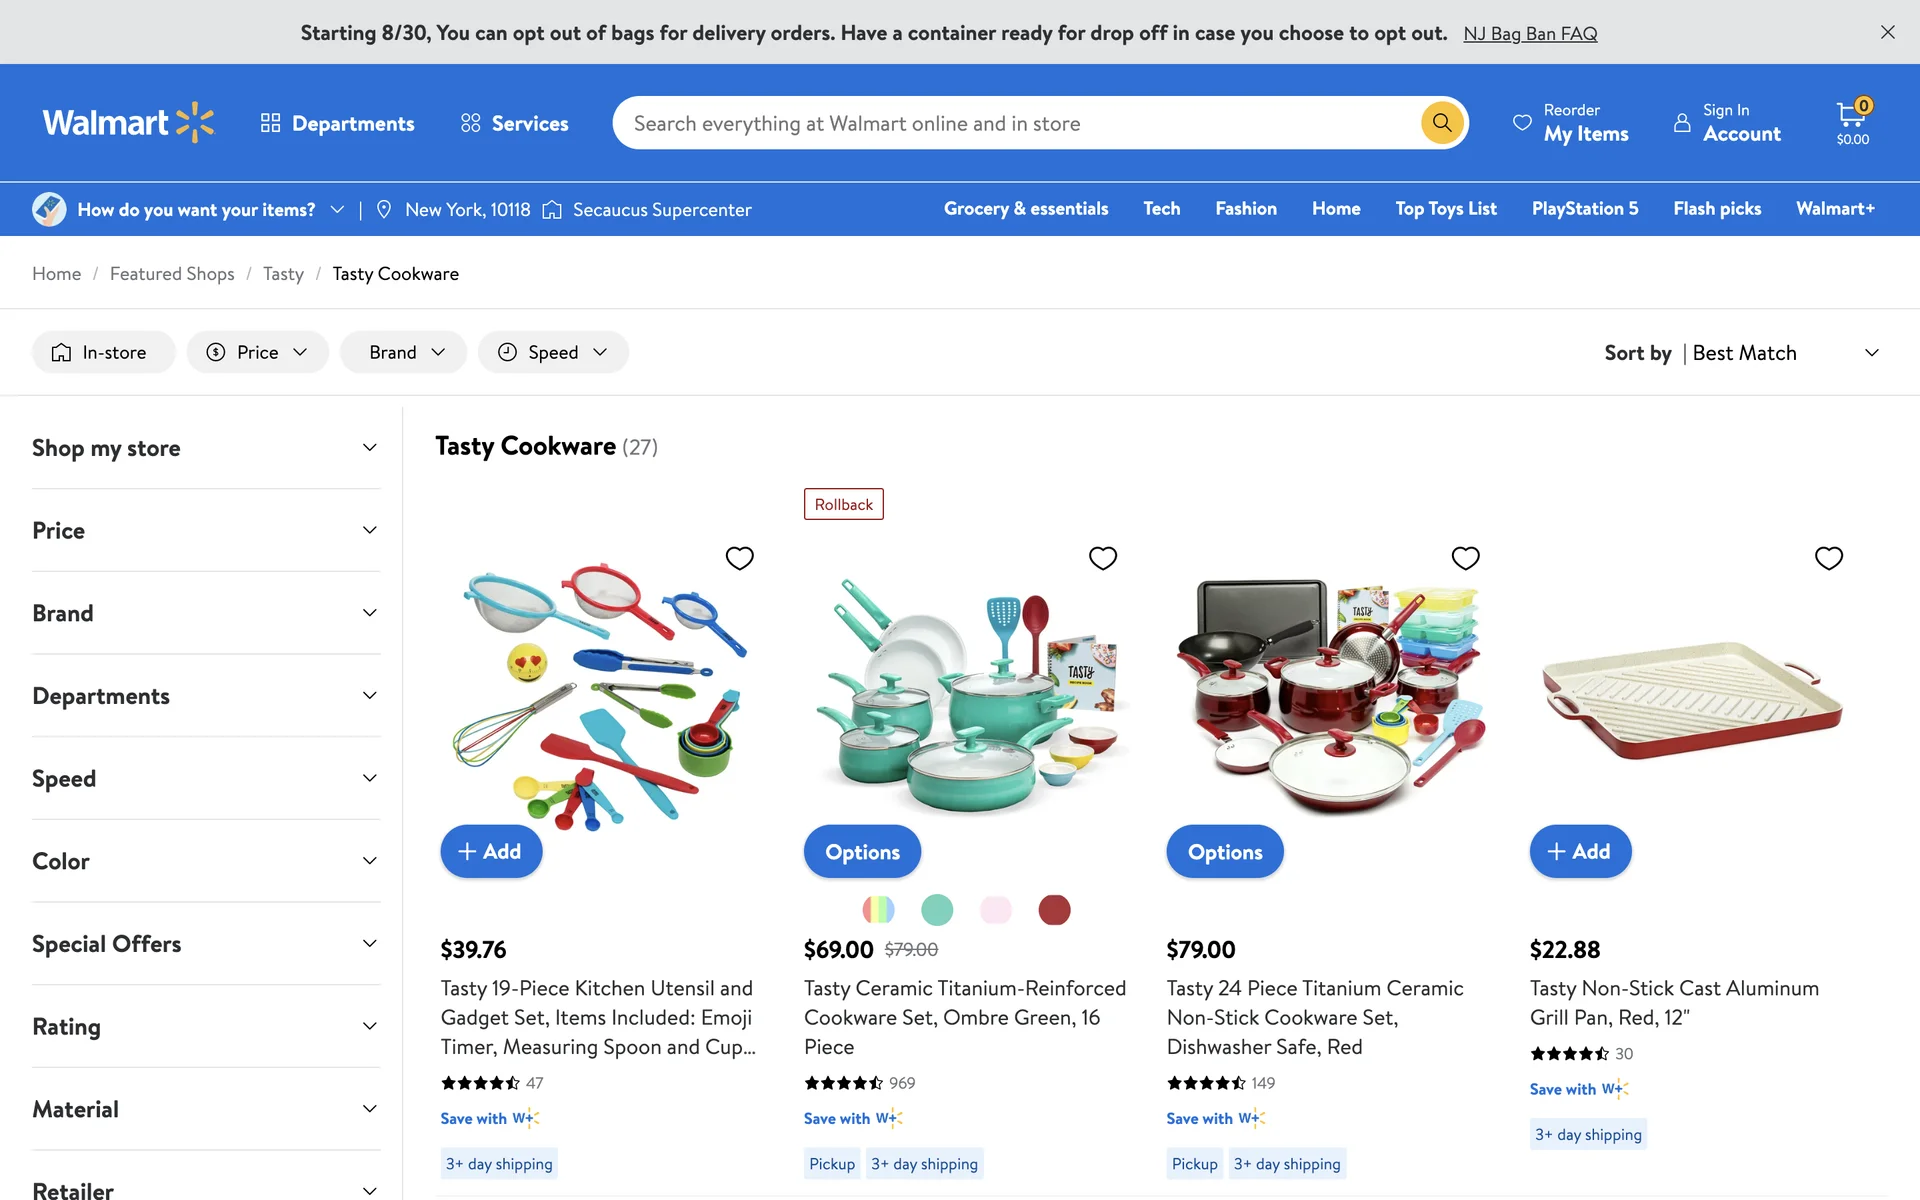Click the yellow search magnifier icon
The width and height of the screenshot is (1920, 1200).
1441,123
